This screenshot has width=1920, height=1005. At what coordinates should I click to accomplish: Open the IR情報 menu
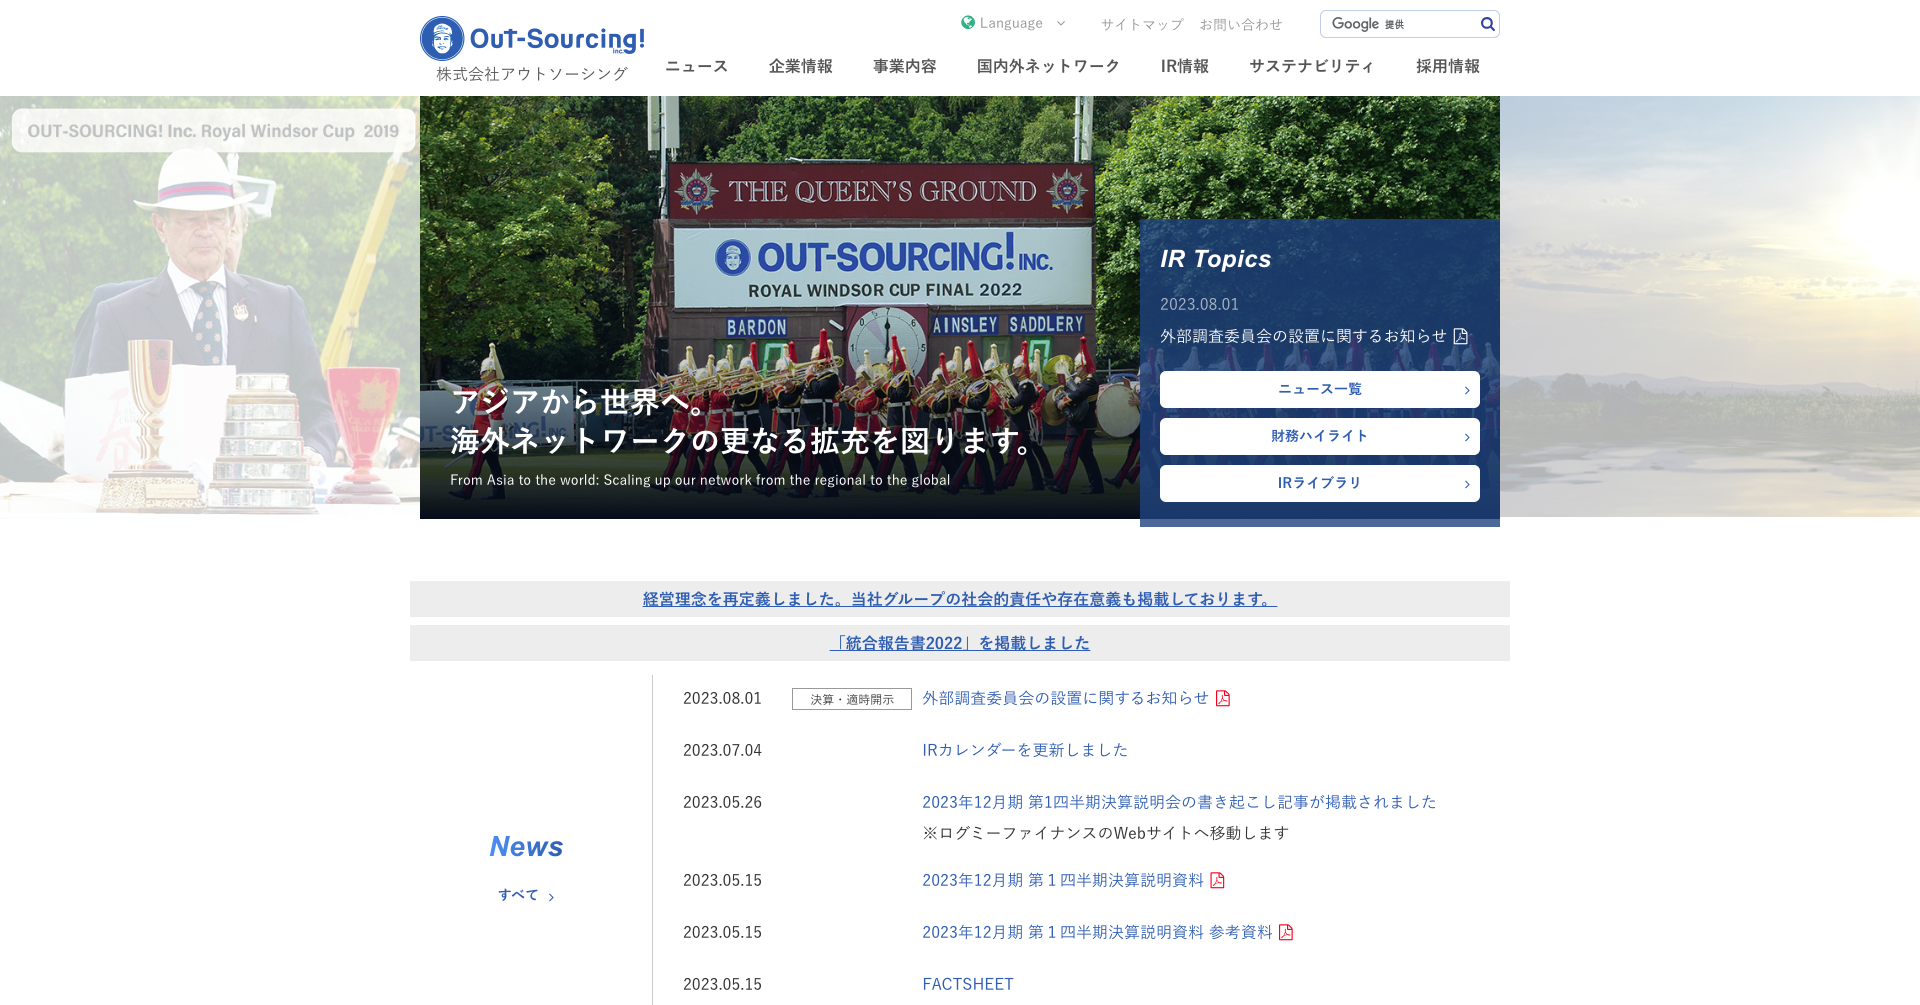[x=1185, y=66]
